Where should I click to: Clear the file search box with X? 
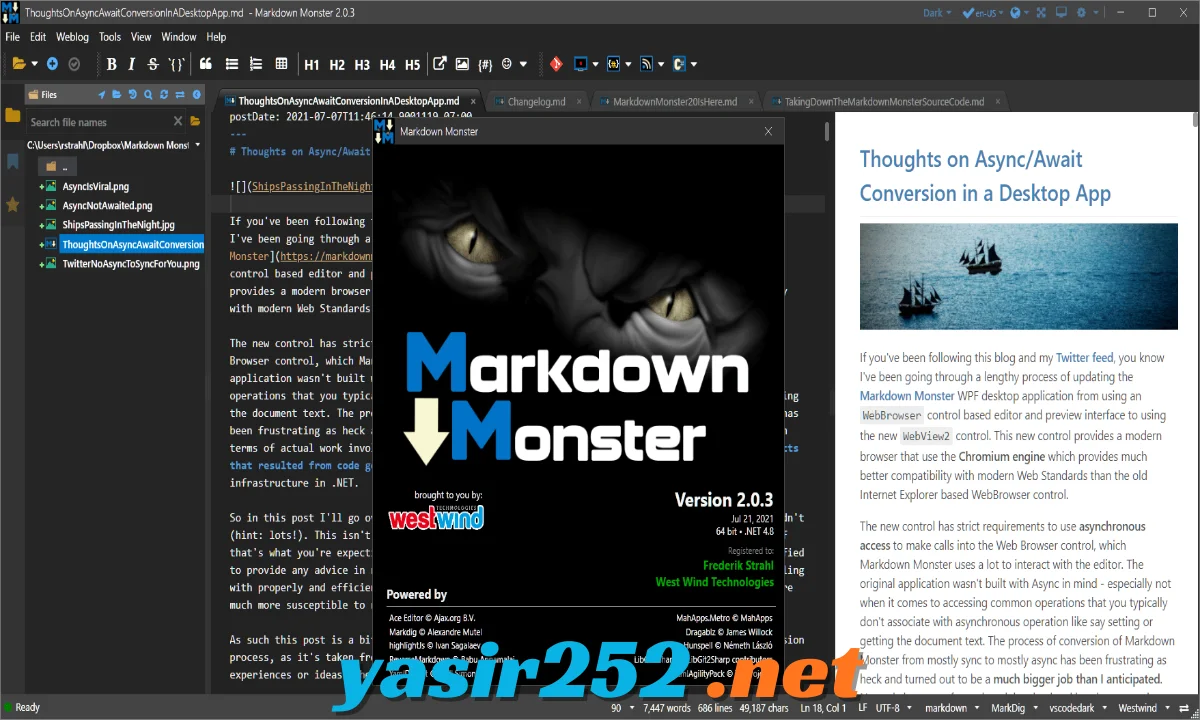pos(178,121)
